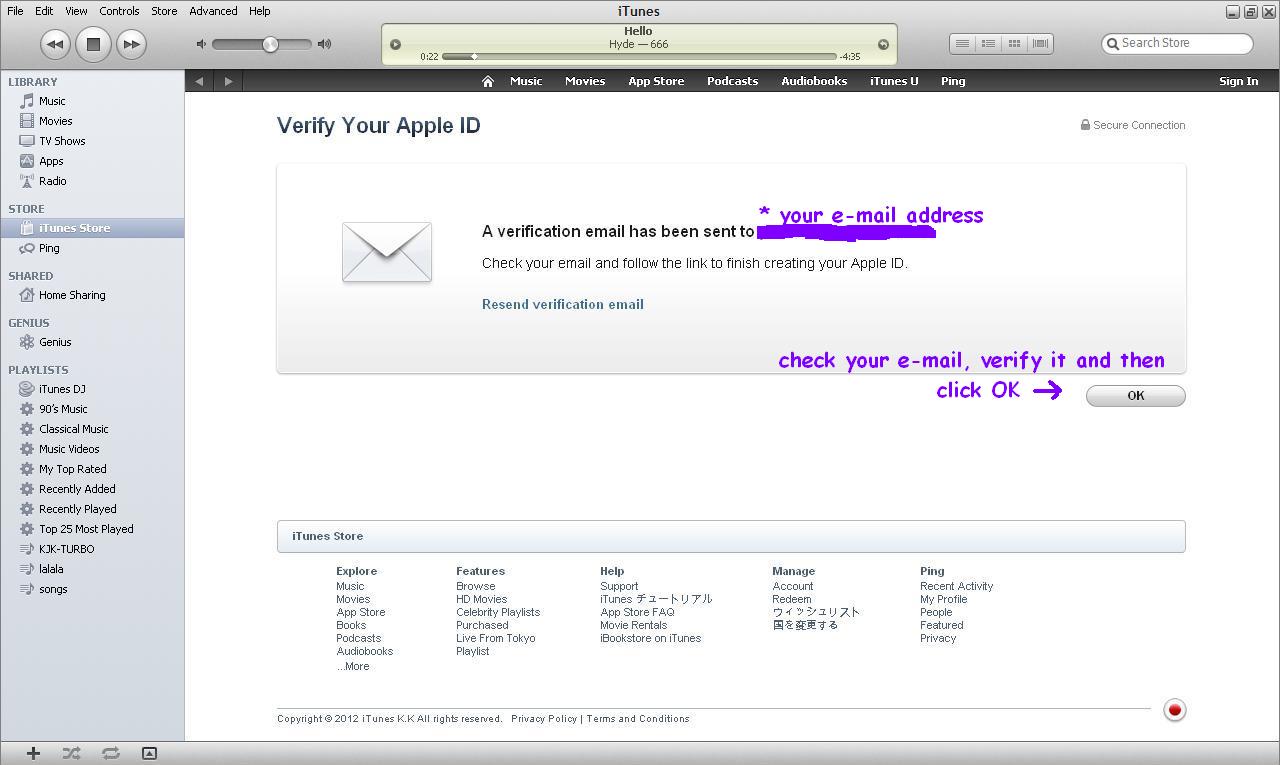The height and width of the screenshot is (765, 1282).
Task: Open the Controls menu
Action: click(x=119, y=11)
